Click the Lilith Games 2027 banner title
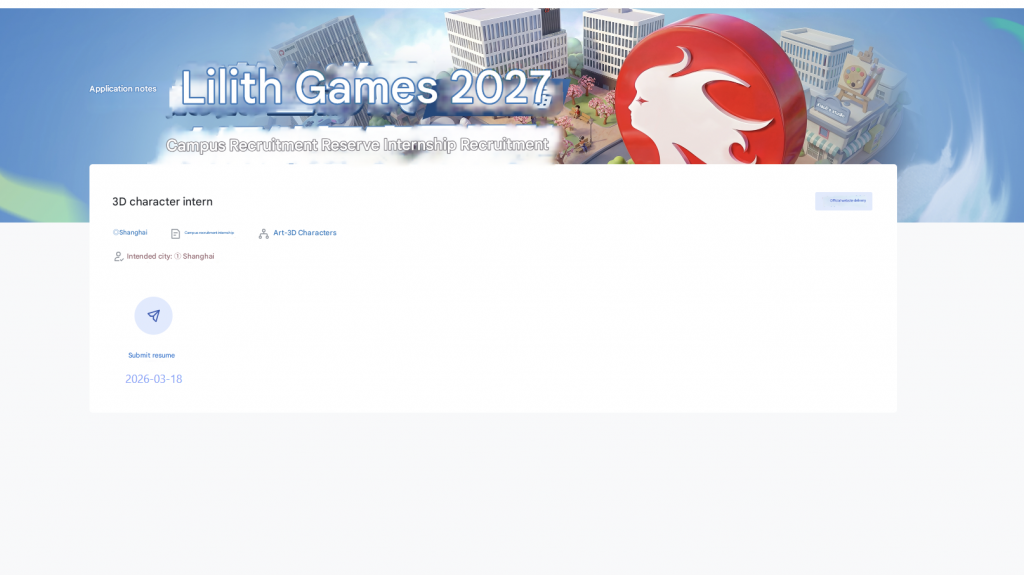Viewport: 1024px width, 575px height. pos(365,89)
